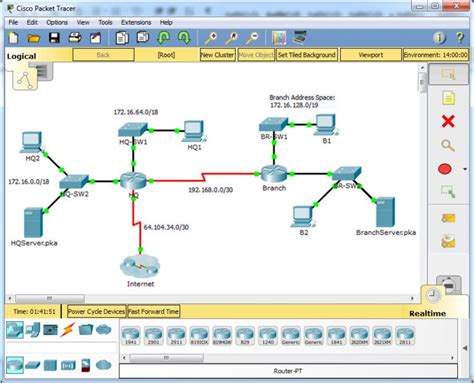
Task: Click the Zoom In magnifier icon
Action: coord(211,38)
